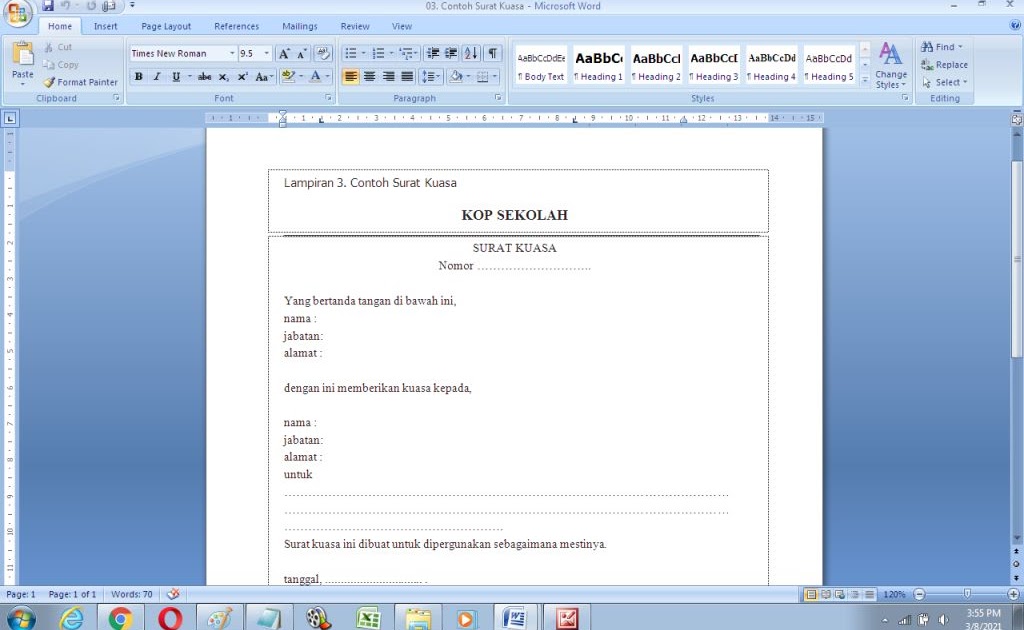
Task: Clear formatting with the Clear Formatting icon
Action: click(x=321, y=52)
